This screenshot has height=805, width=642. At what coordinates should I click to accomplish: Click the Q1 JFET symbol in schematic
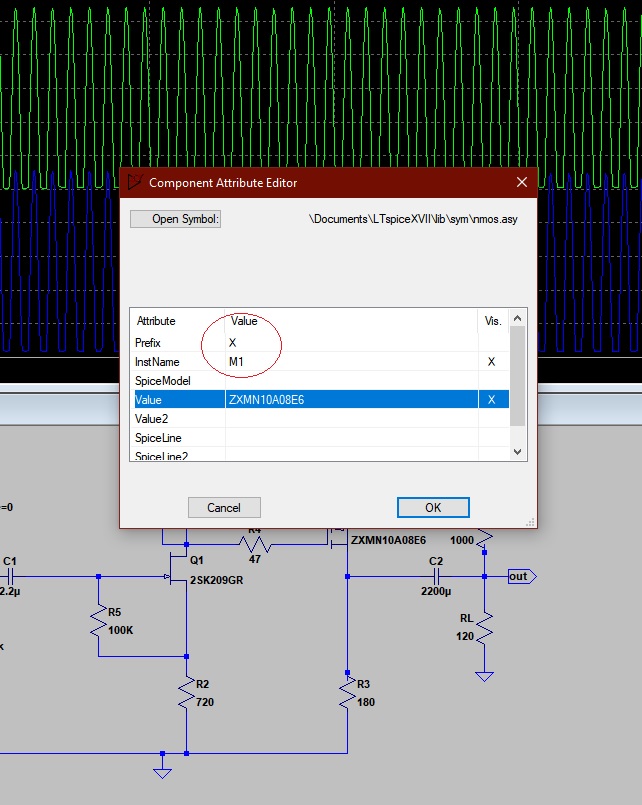pos(179,570)
